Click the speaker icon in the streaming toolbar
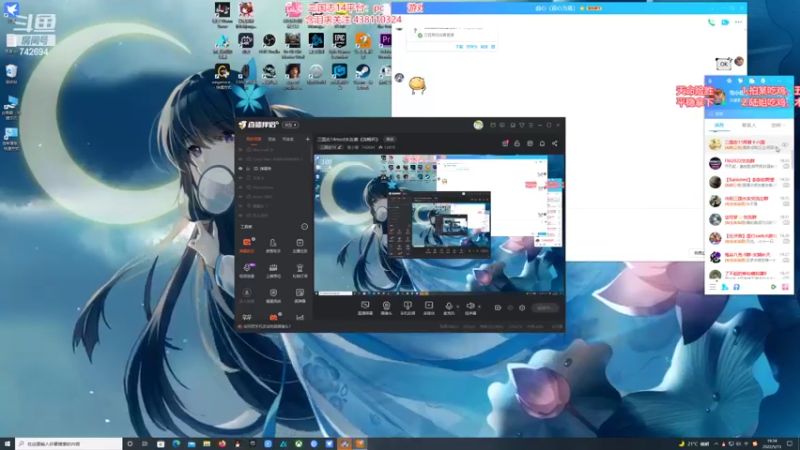Screen dimensions: 800x450 point(470,306)
